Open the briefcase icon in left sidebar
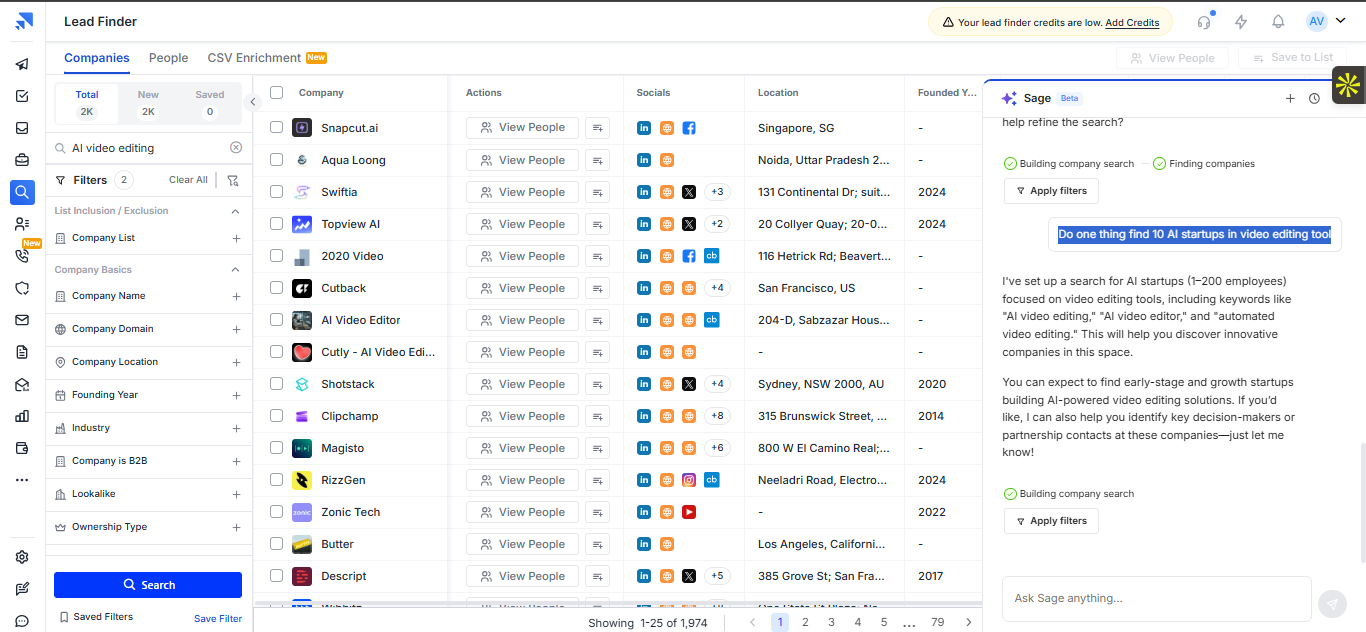This screenshot has width=1366, height=632. click(22, 160)
